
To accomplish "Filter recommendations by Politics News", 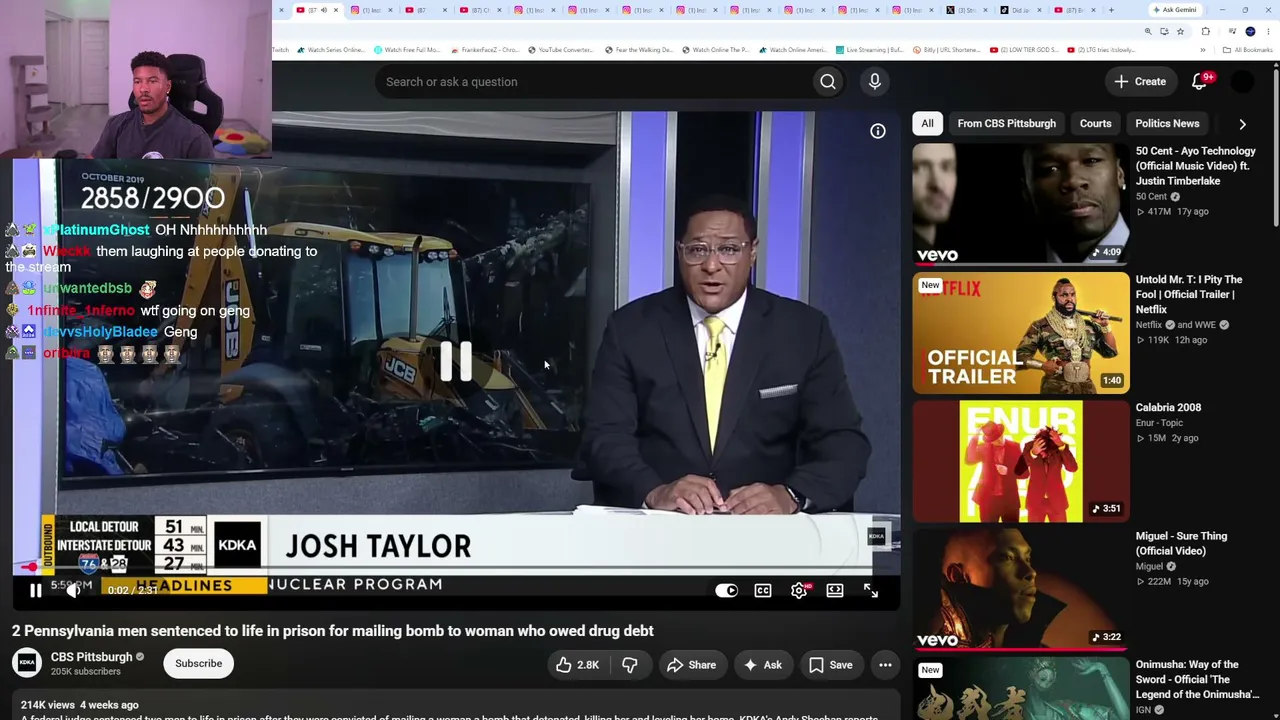I will tap(1167, 124).
